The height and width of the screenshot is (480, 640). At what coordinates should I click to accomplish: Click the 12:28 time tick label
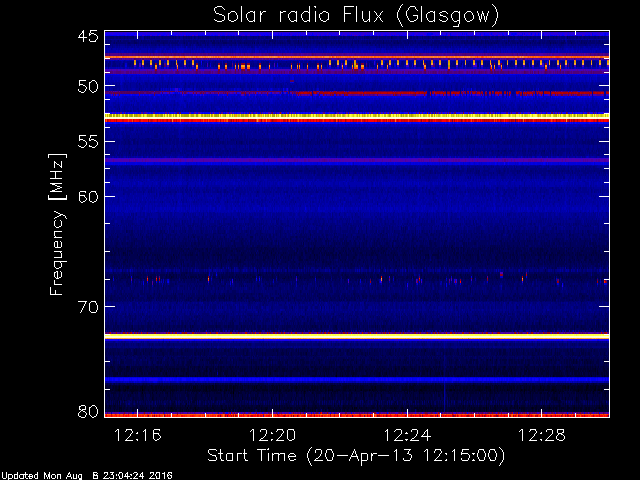click(542, 435)
